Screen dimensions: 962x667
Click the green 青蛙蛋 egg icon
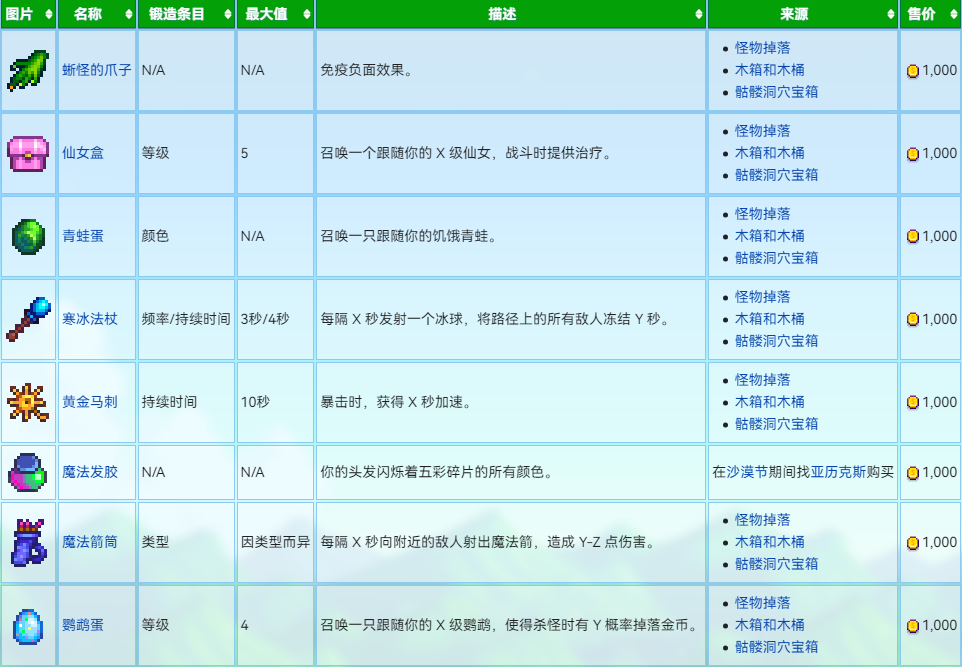28,236
